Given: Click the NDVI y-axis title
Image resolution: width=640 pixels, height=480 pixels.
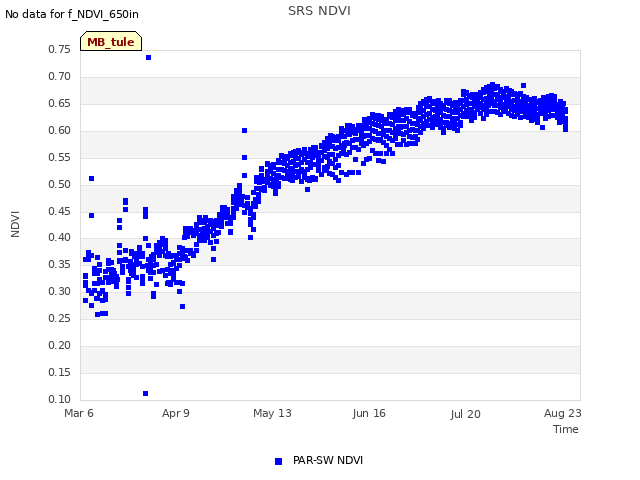Looking at the screenshot, I should point(15,224).
